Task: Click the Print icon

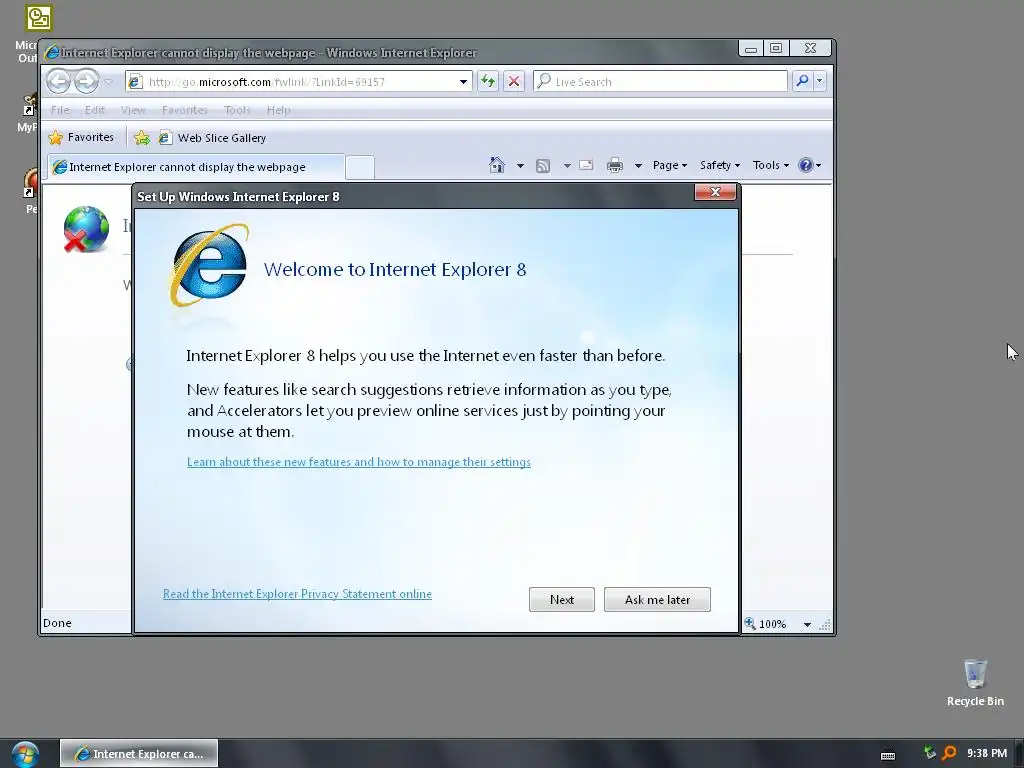Action: coord(615,165)
